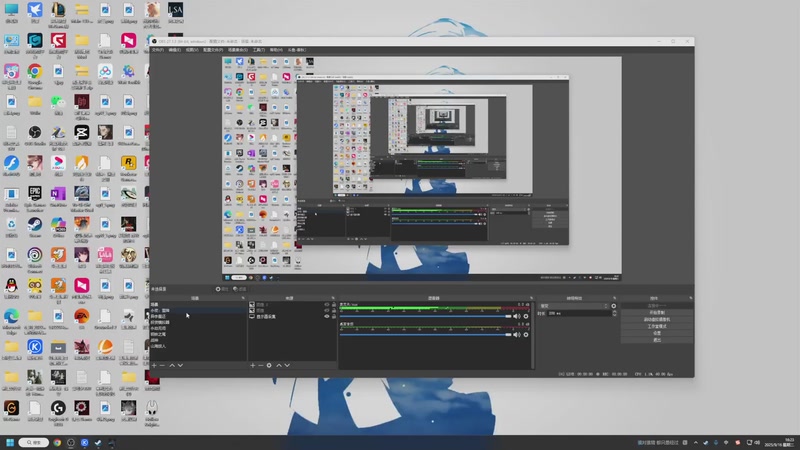Move the selected scene up in the Scenes list
Screen dimensions: 800x450
pyautogui.click(x=172, y=365)
